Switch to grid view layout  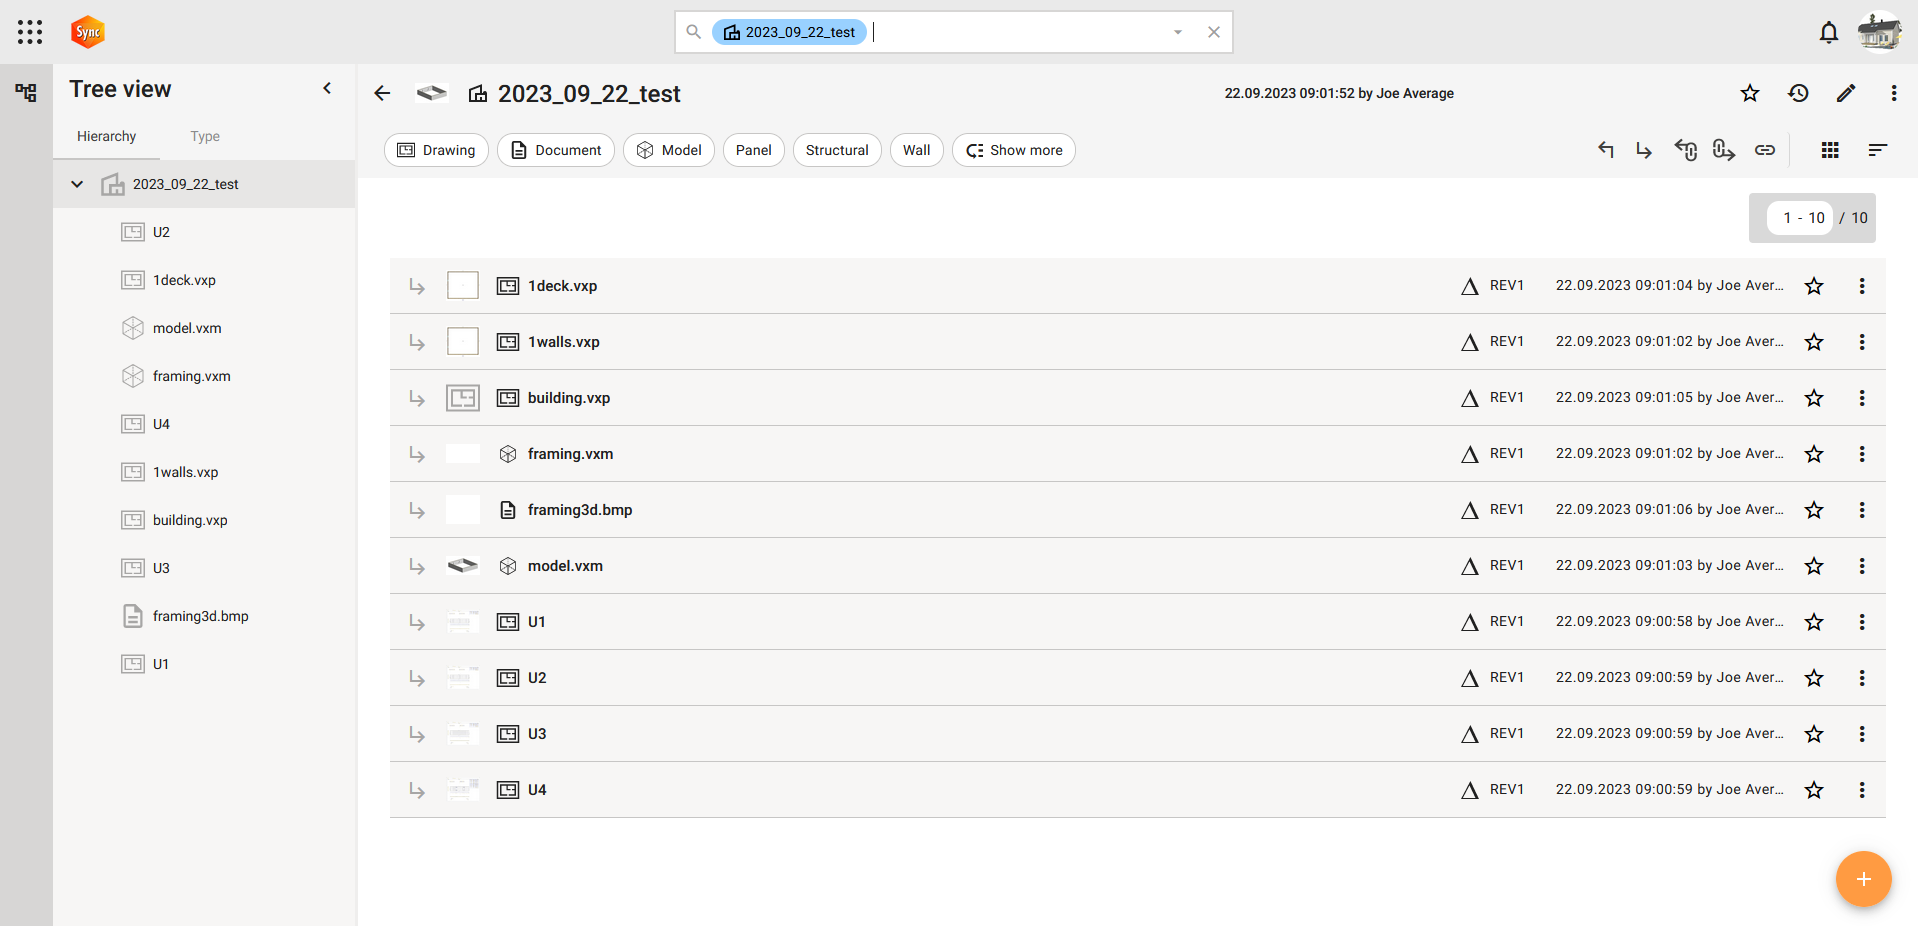click(1830, 150)
